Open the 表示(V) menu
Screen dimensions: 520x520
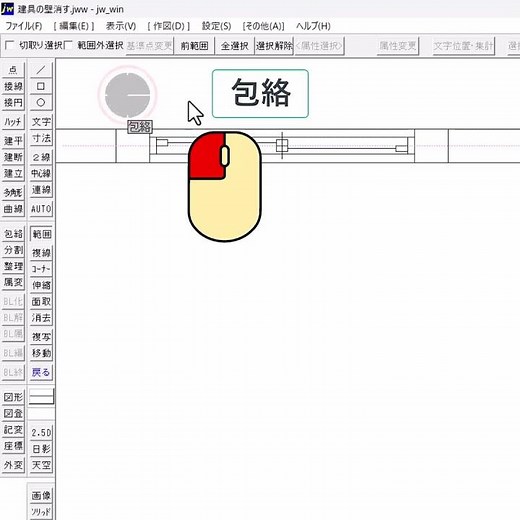(x=121, y=26)
